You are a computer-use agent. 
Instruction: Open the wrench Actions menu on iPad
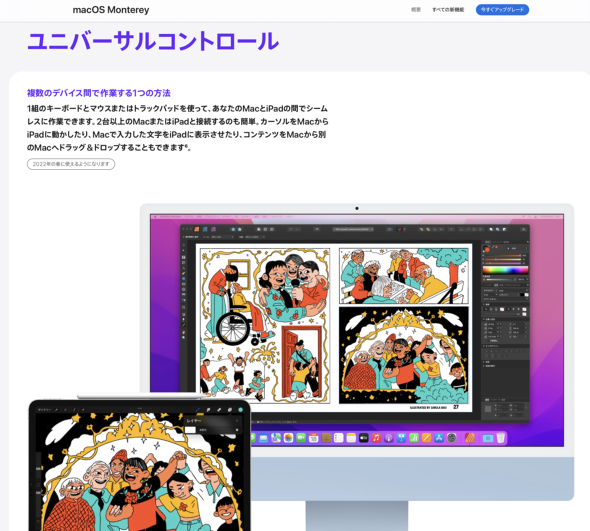[x=57, y=409]
